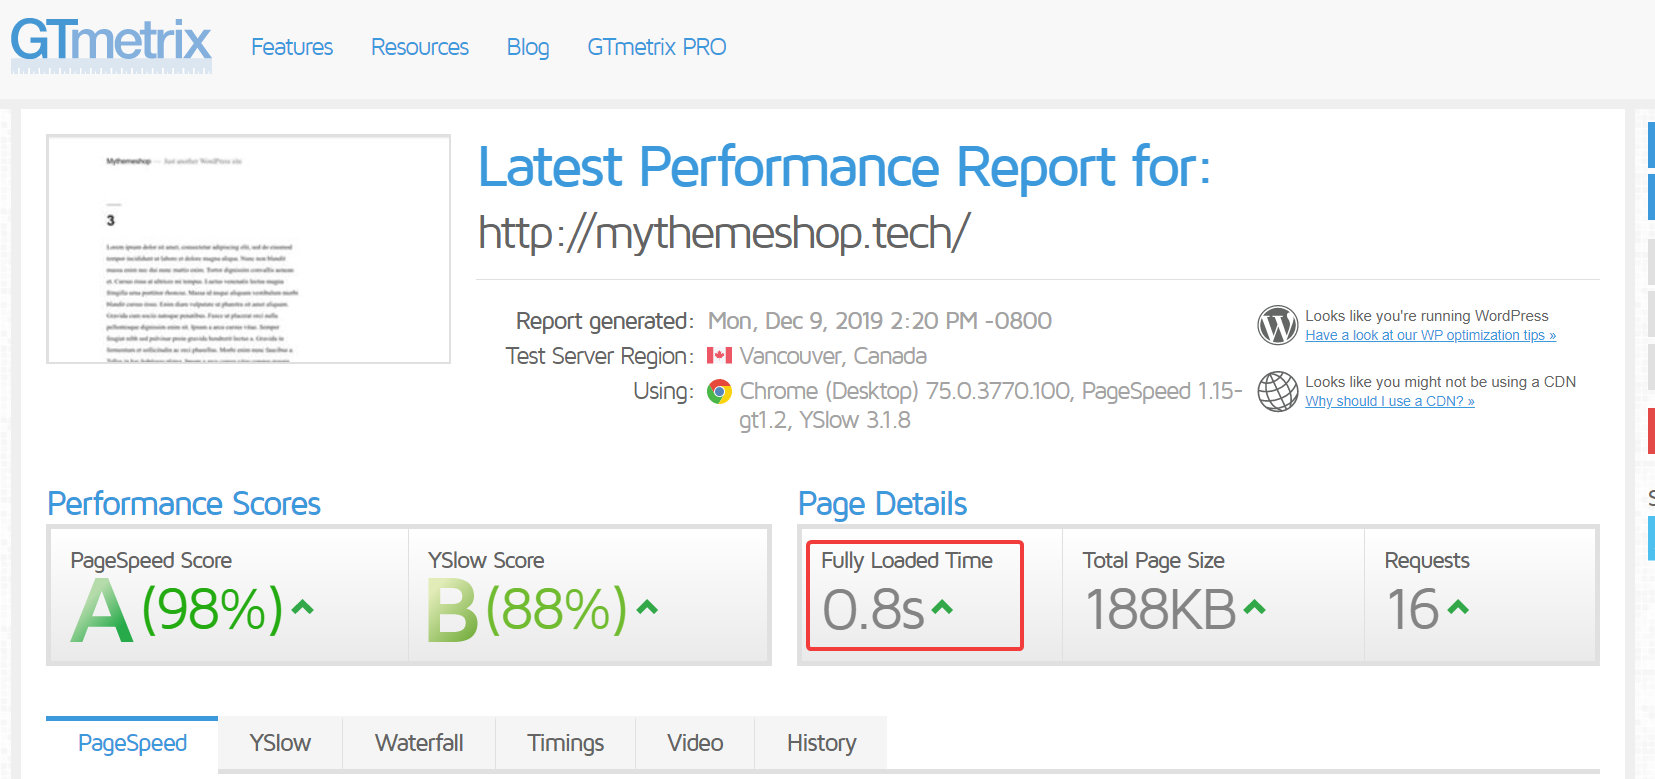Click the Chrome (Desktop) version text
Viewport: 1655px width, 779px height.
coord(990,405)
